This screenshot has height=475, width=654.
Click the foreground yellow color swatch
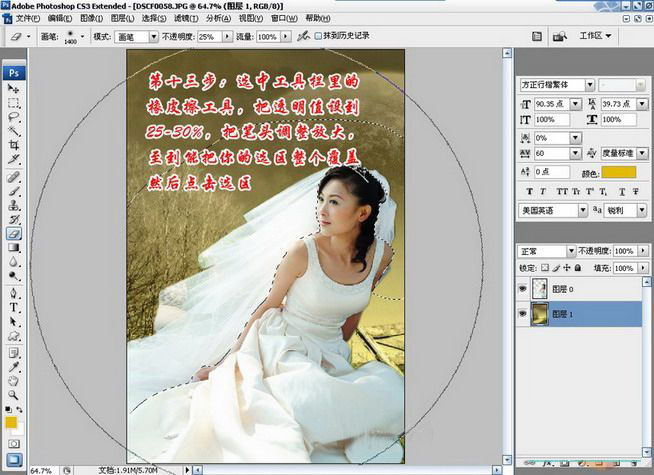coord(10,423)
